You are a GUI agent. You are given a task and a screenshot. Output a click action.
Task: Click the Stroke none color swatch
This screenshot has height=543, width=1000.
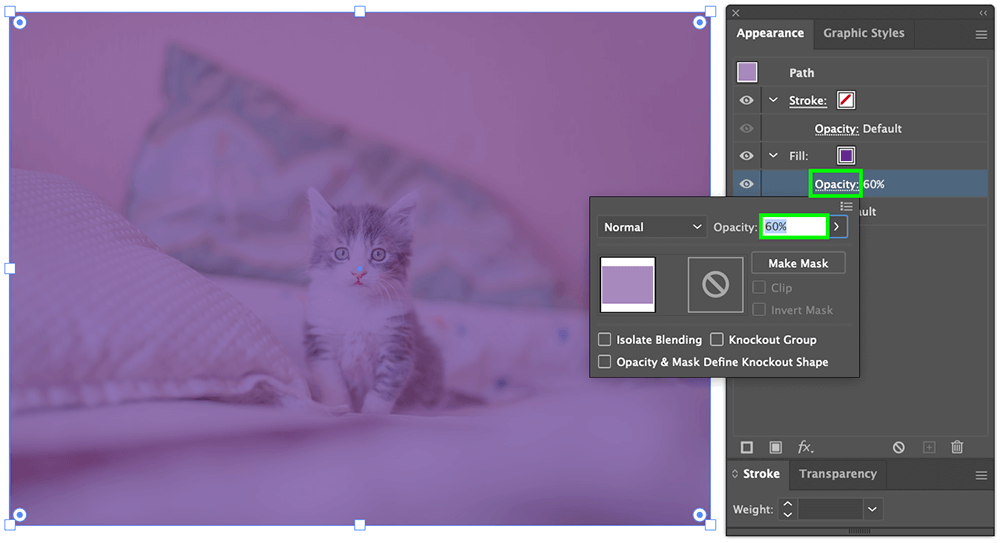(846, 100)
